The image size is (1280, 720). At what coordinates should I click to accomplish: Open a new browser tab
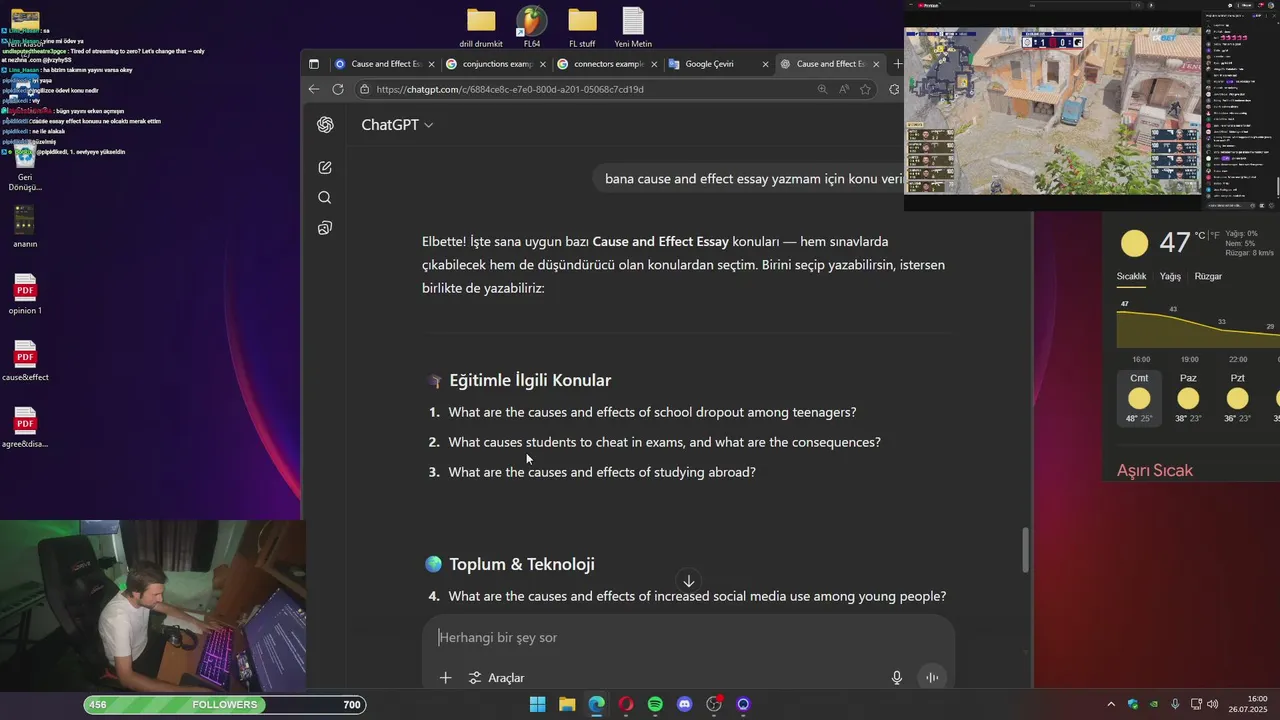tap(897, 64)
